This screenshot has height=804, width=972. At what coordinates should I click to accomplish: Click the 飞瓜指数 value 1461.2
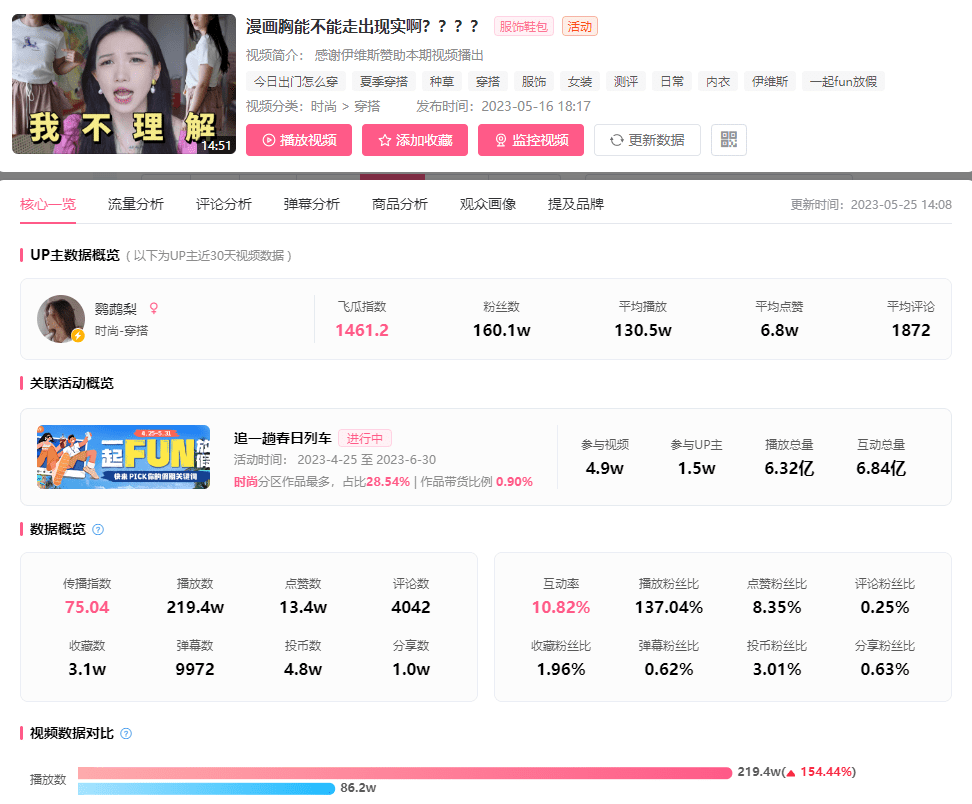click(362, 330)
